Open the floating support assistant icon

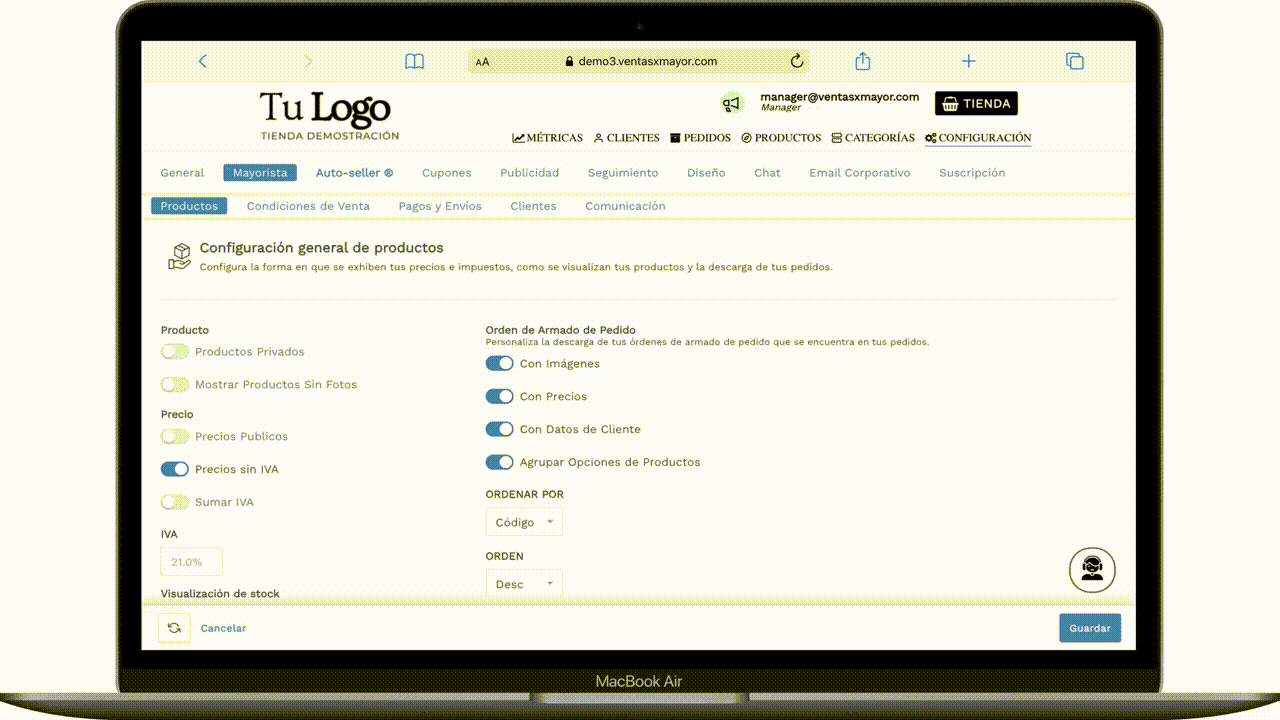pyautogui.click(x=1092, y=569)
